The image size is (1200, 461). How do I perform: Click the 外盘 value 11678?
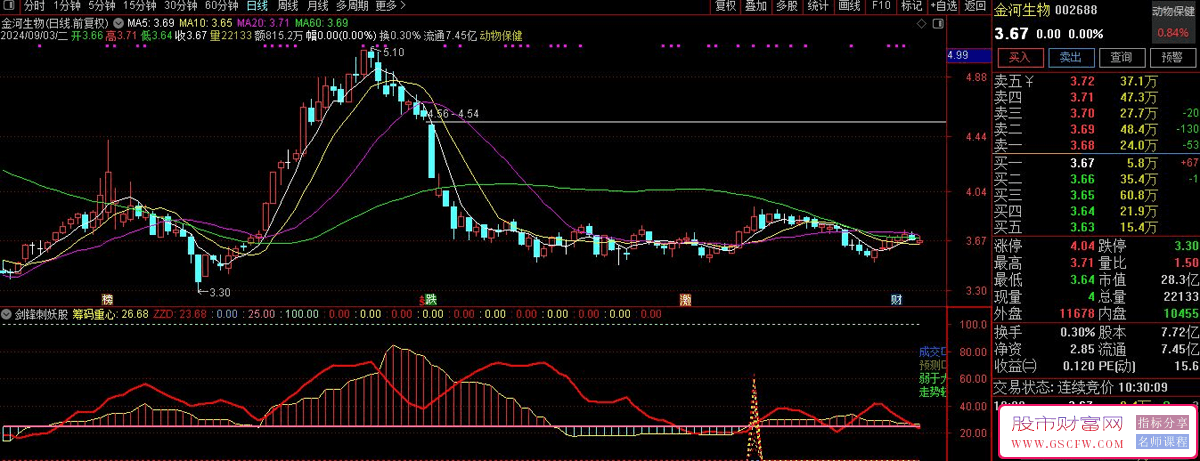(1075, 313)
